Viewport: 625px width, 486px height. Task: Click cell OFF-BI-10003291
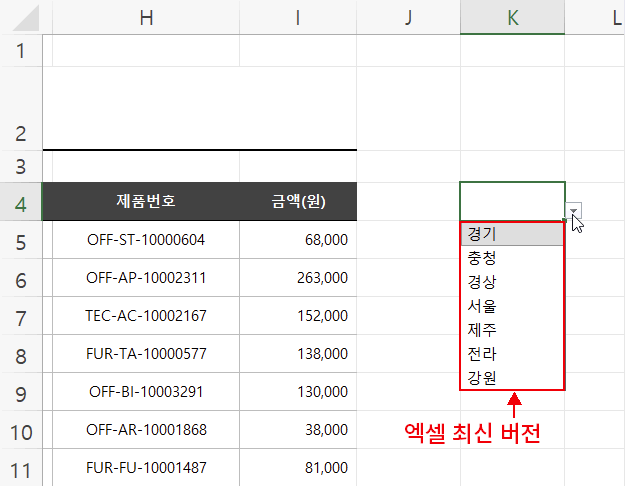pos(146,392)
